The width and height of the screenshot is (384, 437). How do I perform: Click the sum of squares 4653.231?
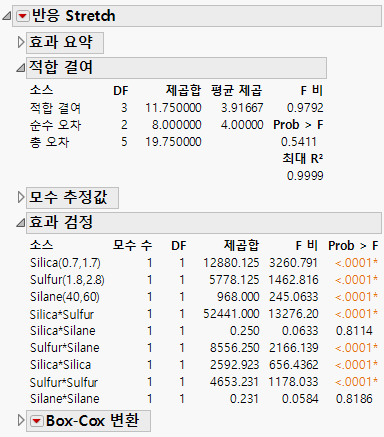235,382
